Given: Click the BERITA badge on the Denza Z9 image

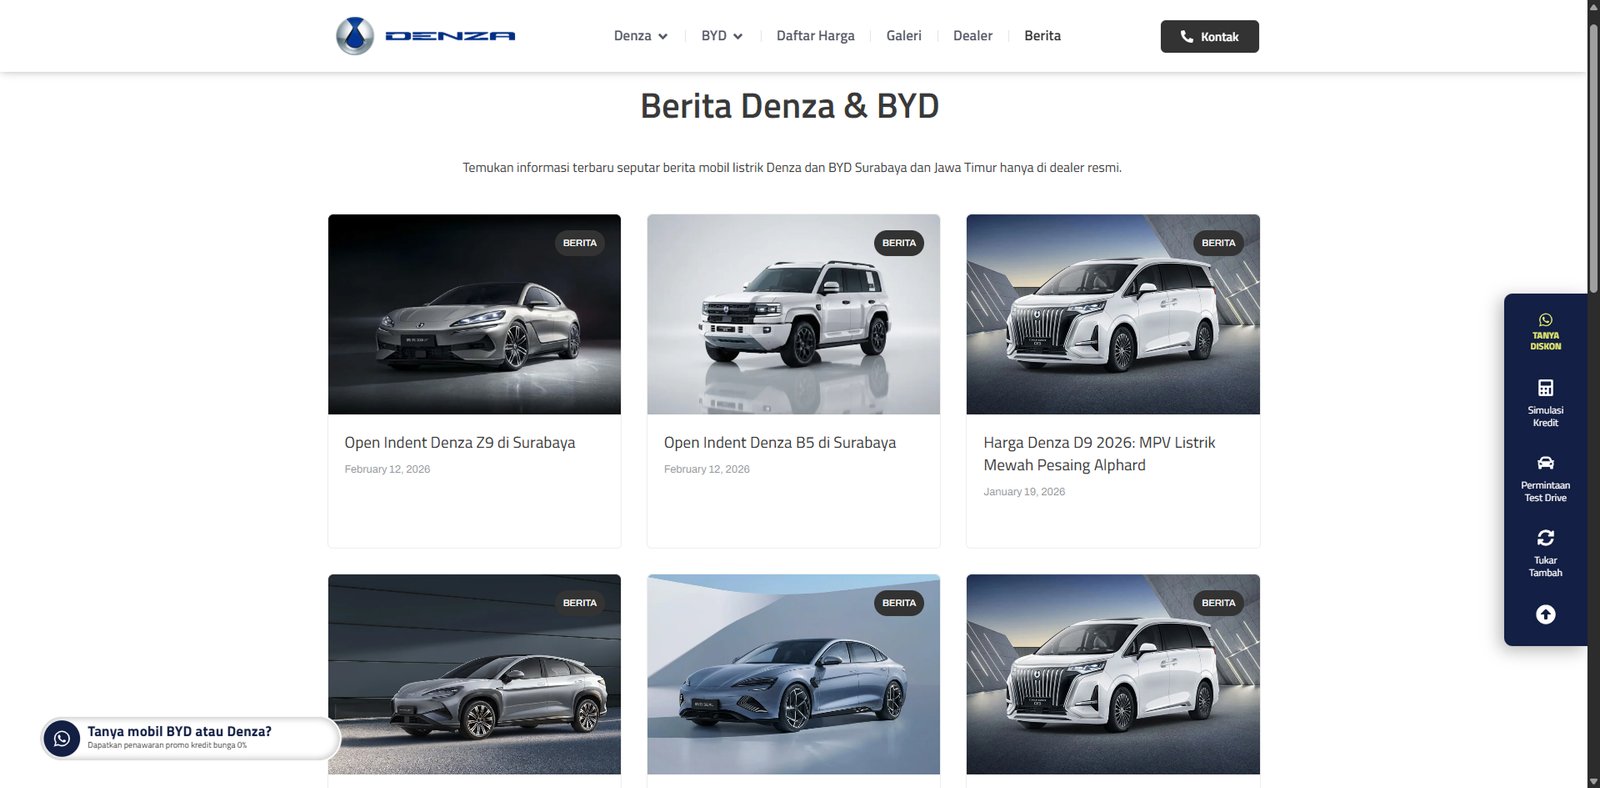Looking at the screenshot, I should [x=579, y=243].
